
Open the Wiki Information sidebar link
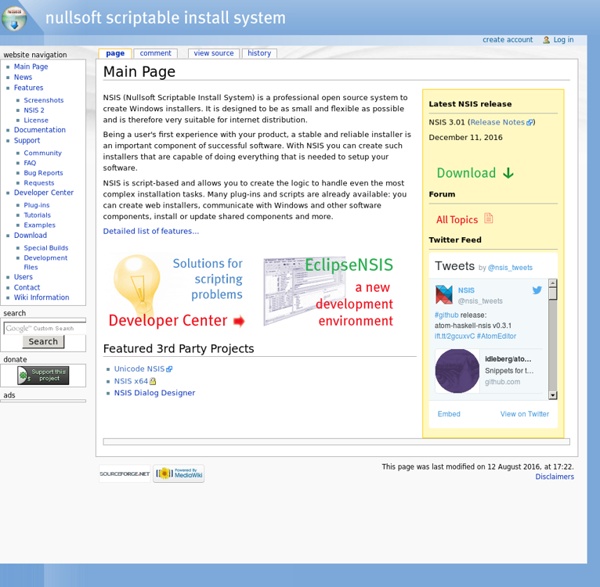(41, 297)
